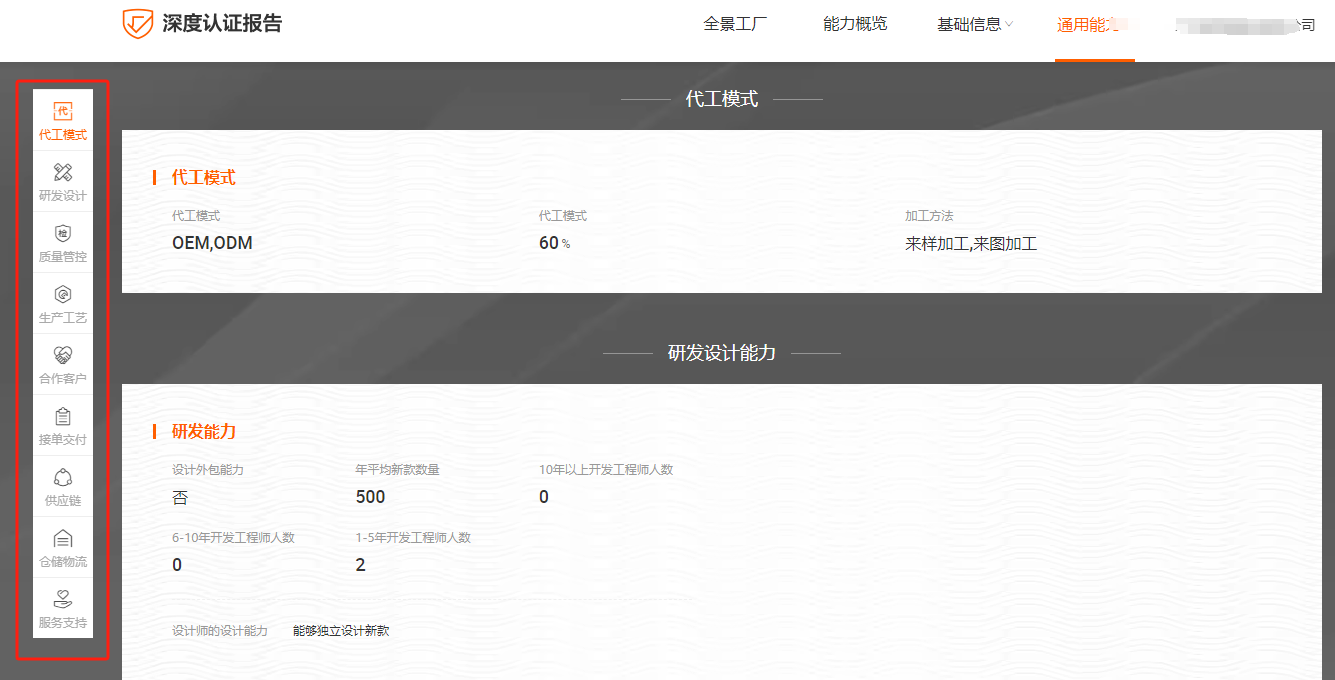The image size is (1335, 680).
Task: Click the OEM,ODM value text
Action: (x=212, y=242)
